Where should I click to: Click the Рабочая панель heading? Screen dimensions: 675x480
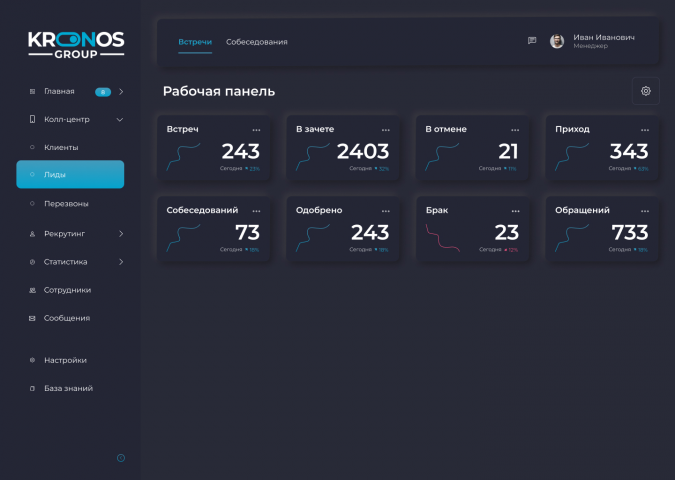point(219,91)
